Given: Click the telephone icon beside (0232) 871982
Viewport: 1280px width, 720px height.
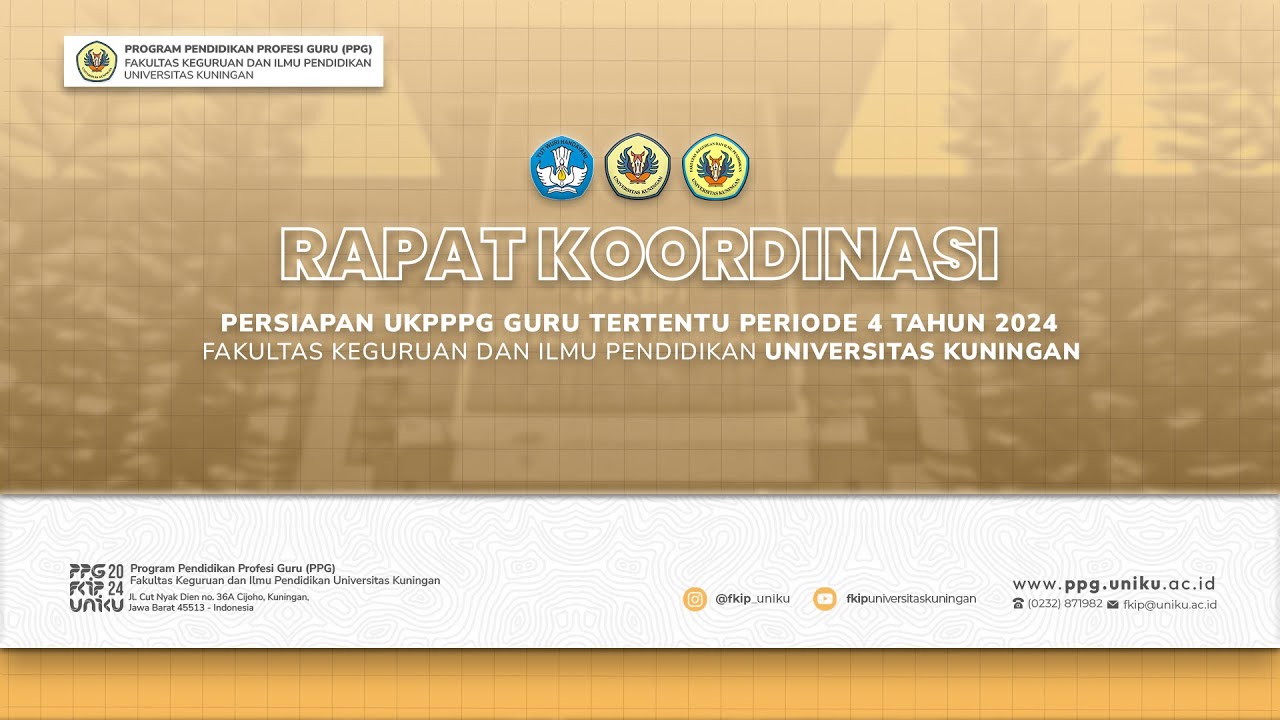Looking at the screenshot, I should pos(1018,604).
